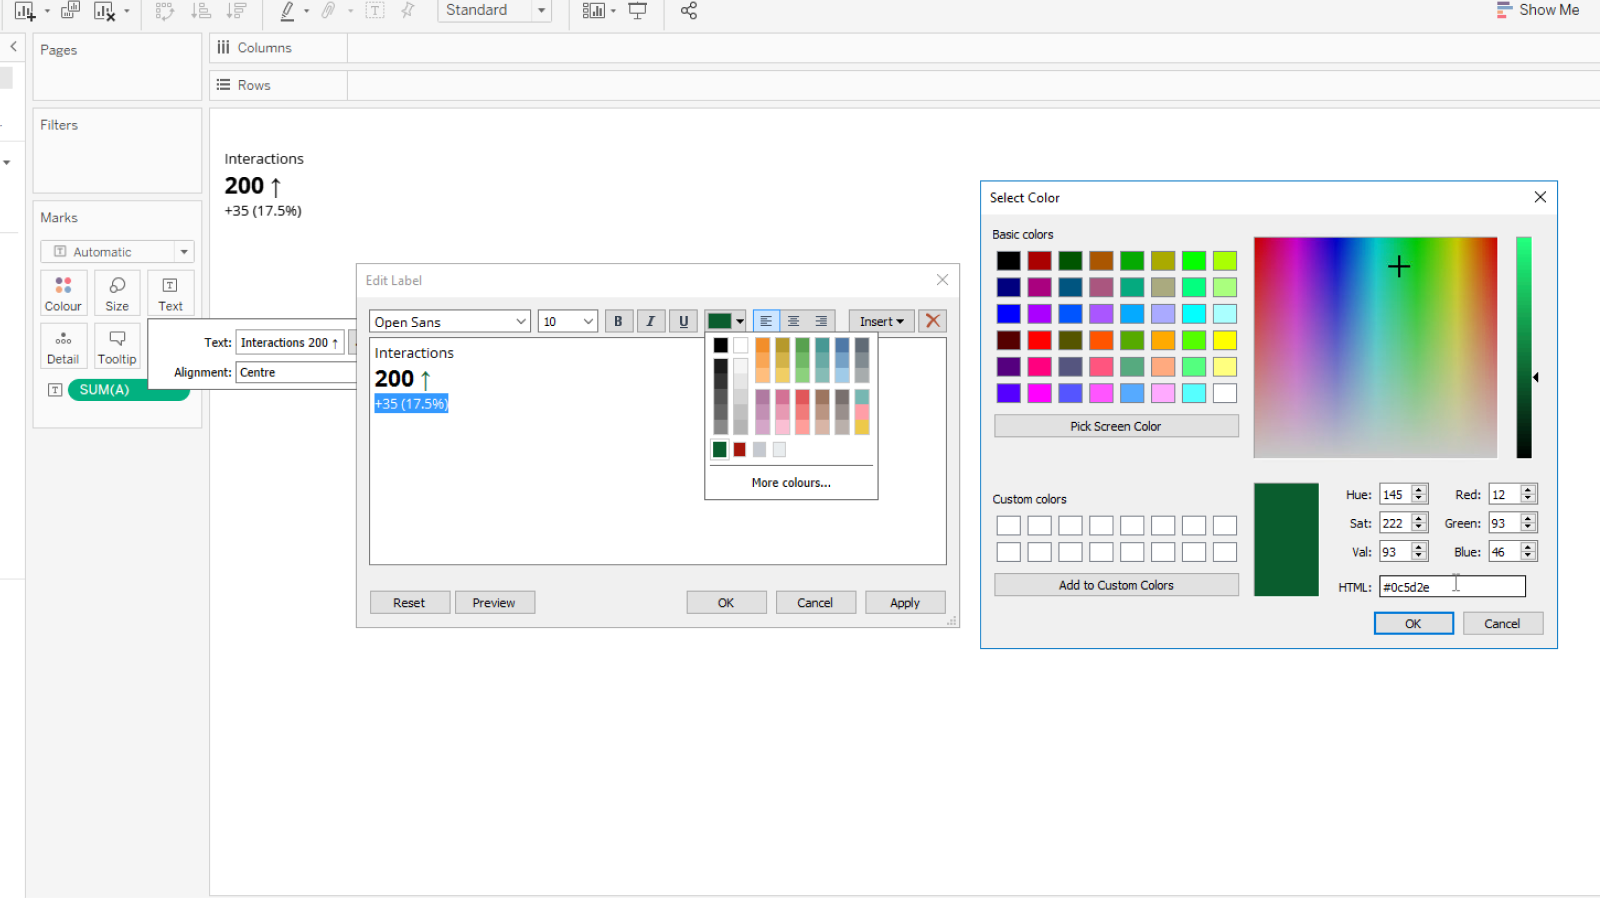Pick the dark red recent colour swatch

pyautogui.click(x=740, y=450)
